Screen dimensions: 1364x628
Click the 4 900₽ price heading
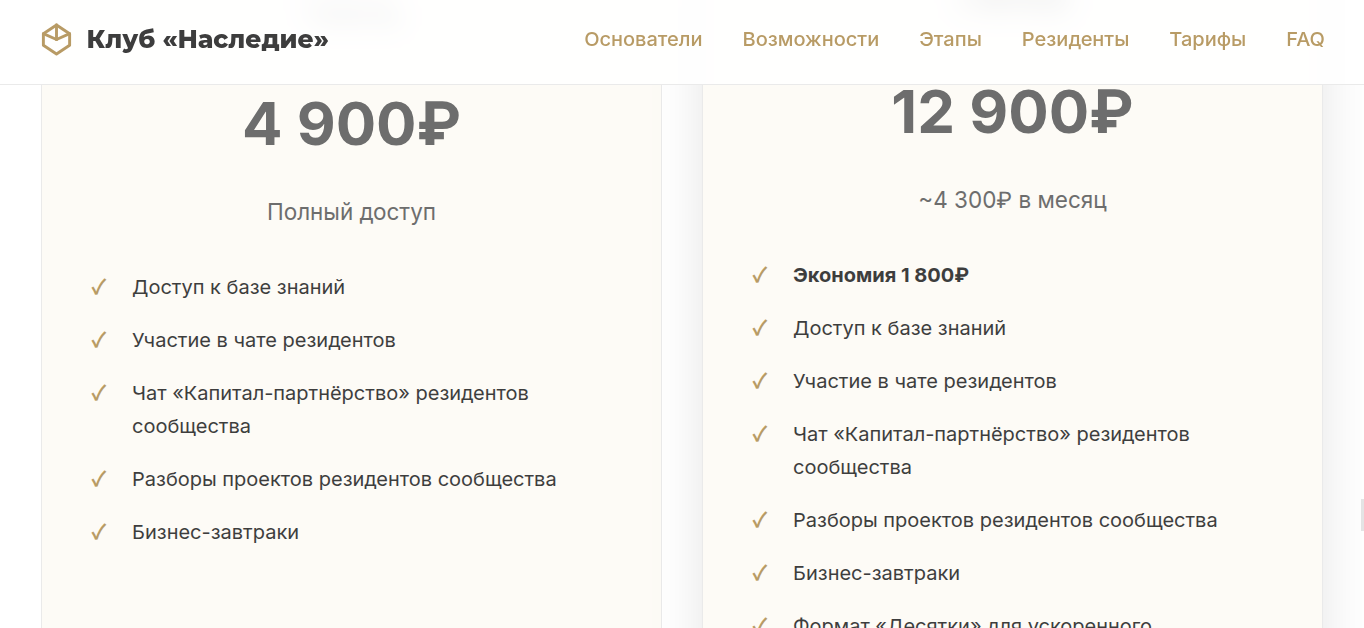point(351,125)
